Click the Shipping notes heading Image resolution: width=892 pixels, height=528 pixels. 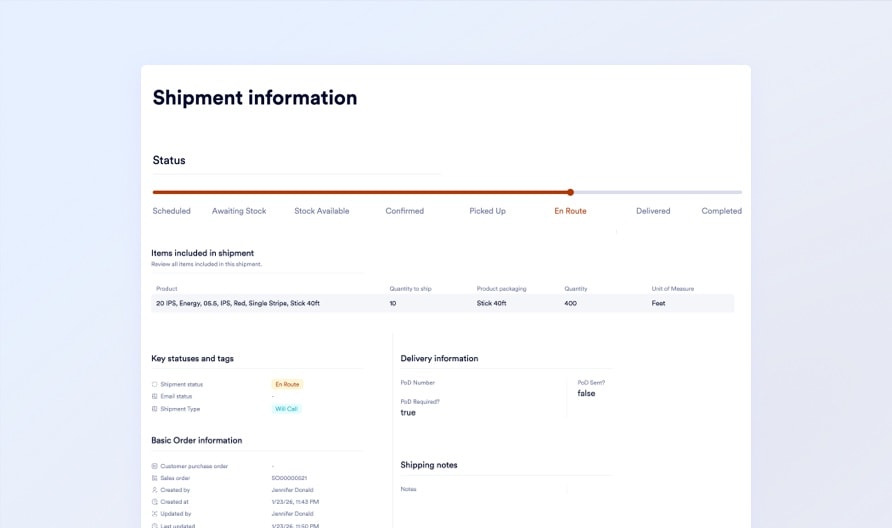tap(429, 465)
